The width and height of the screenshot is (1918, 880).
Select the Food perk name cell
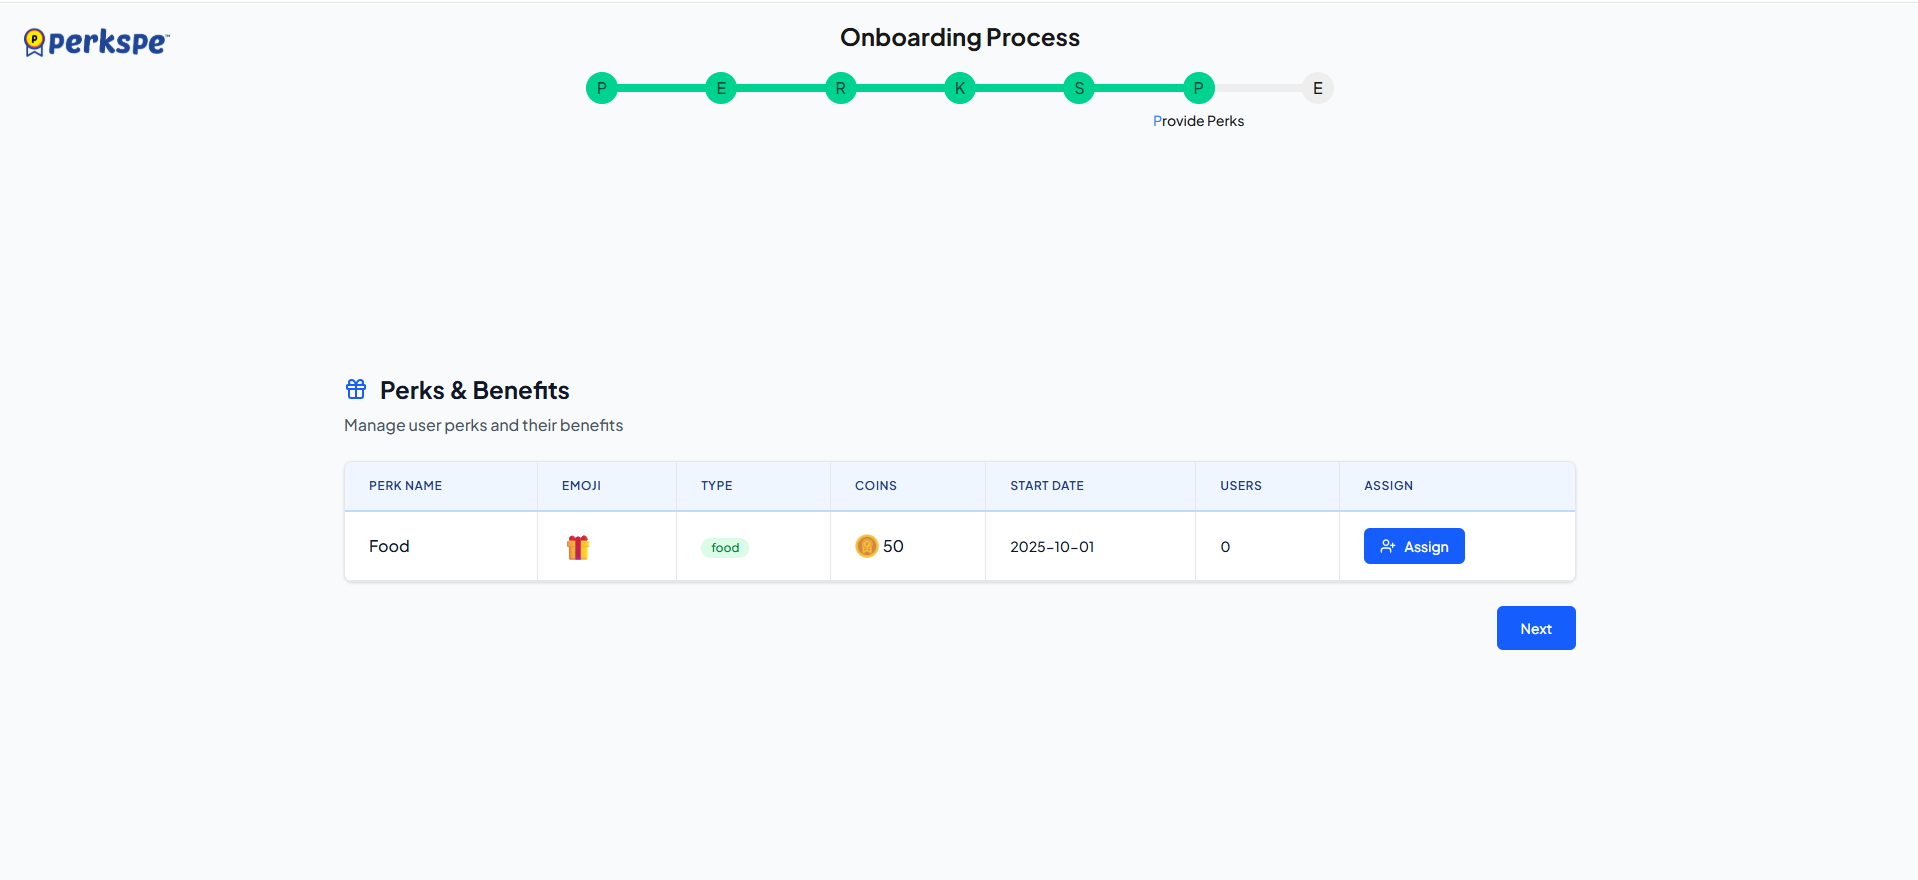(389, 546)
